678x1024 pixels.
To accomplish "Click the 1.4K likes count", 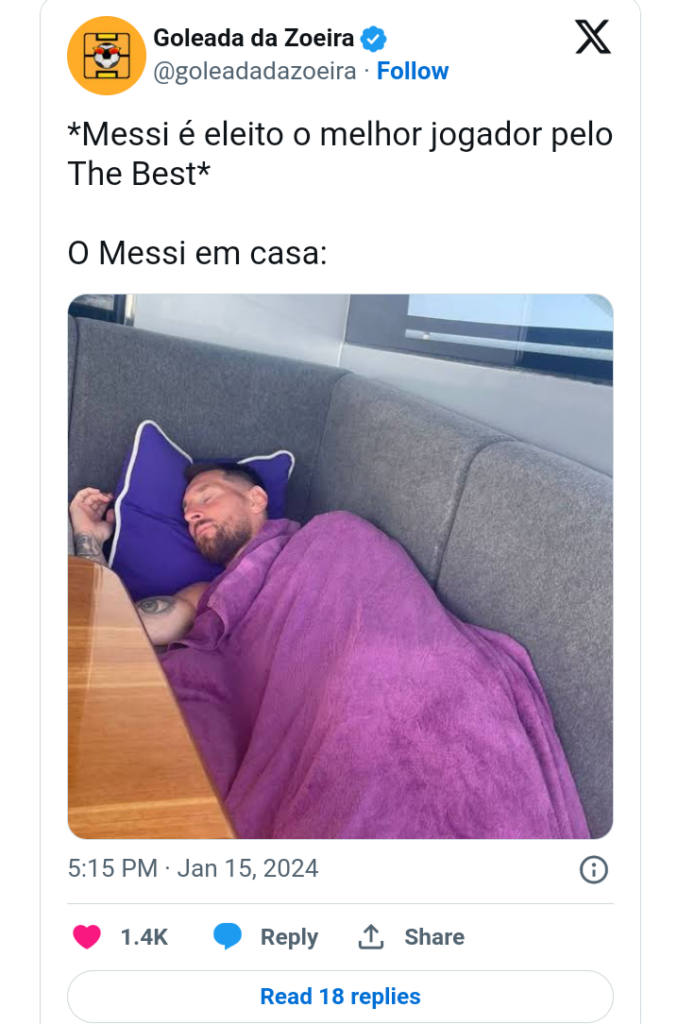I will [x=144, y=936].
